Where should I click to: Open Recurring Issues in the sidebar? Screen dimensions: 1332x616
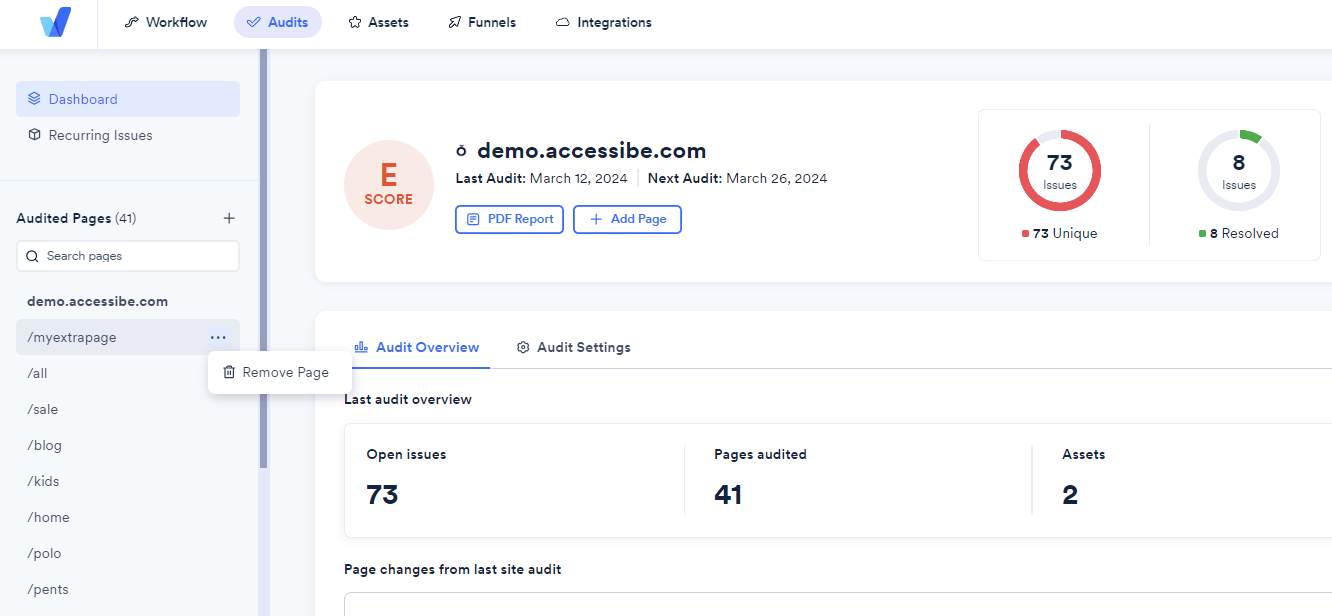[x=128, y=135]
